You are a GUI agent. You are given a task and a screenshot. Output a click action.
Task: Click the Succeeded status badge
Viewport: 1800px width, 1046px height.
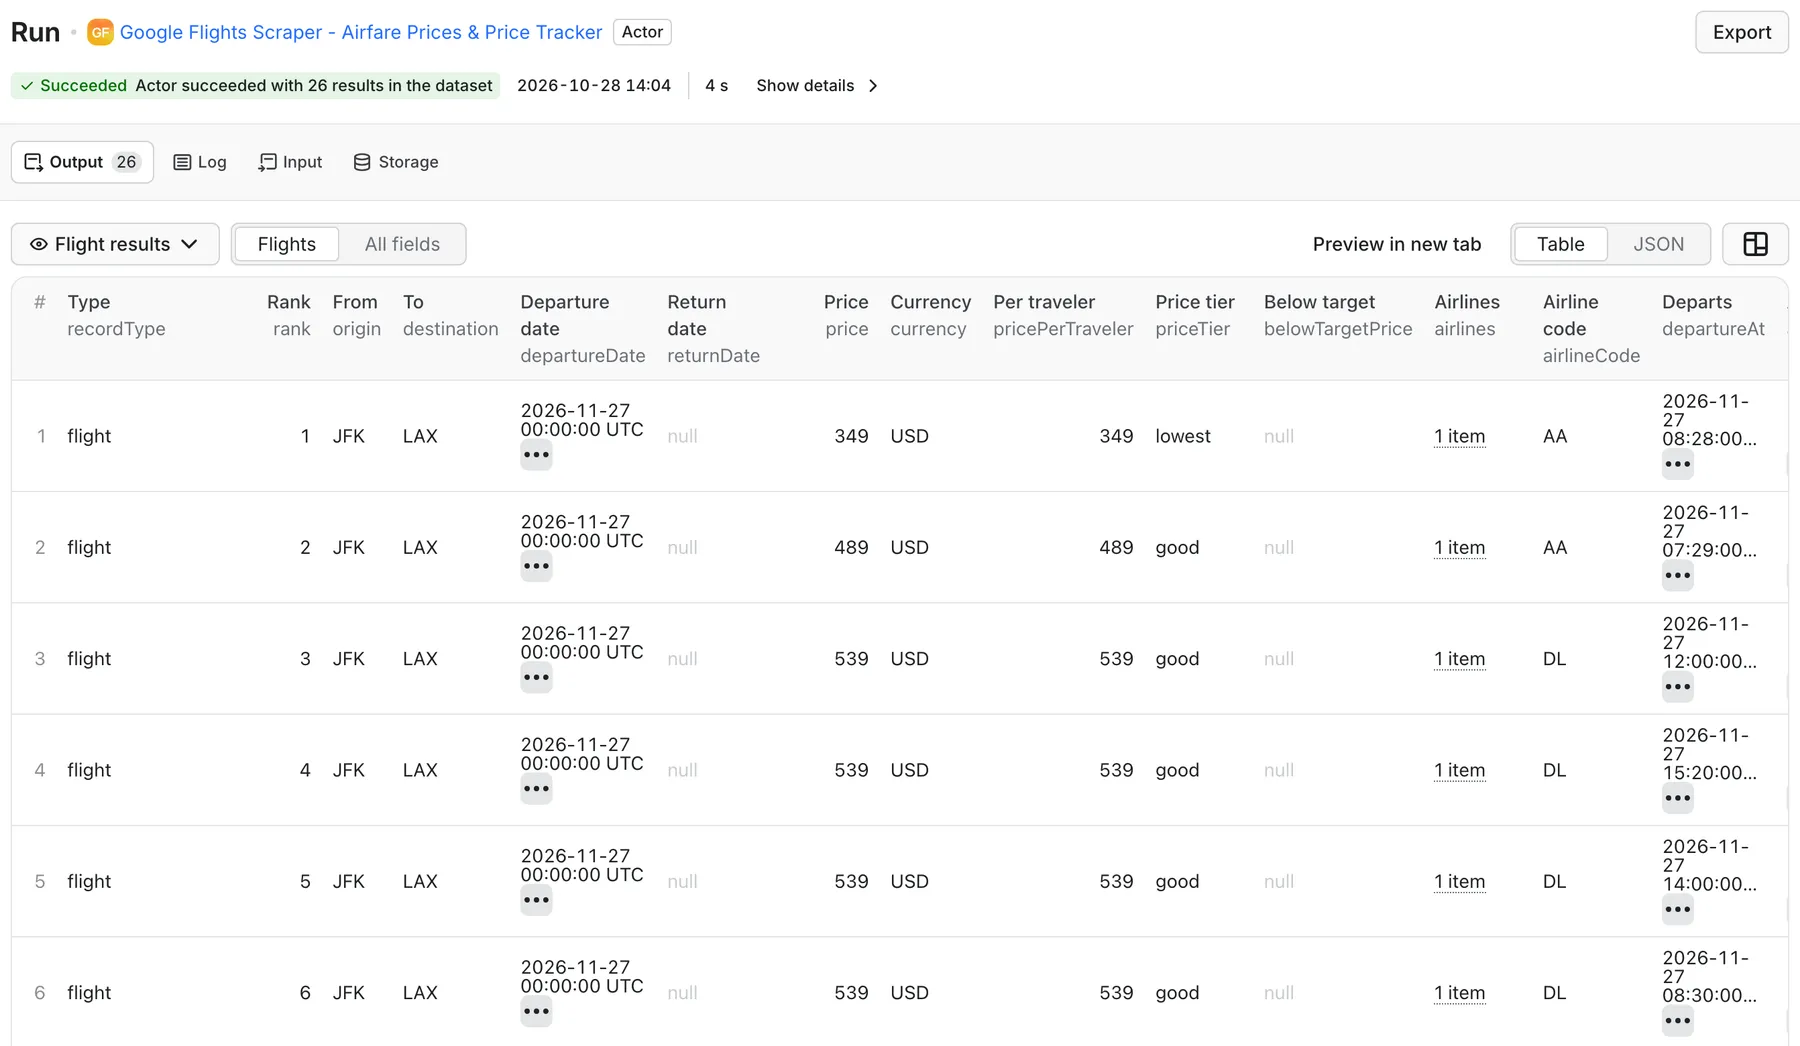[x=255, y=86]
